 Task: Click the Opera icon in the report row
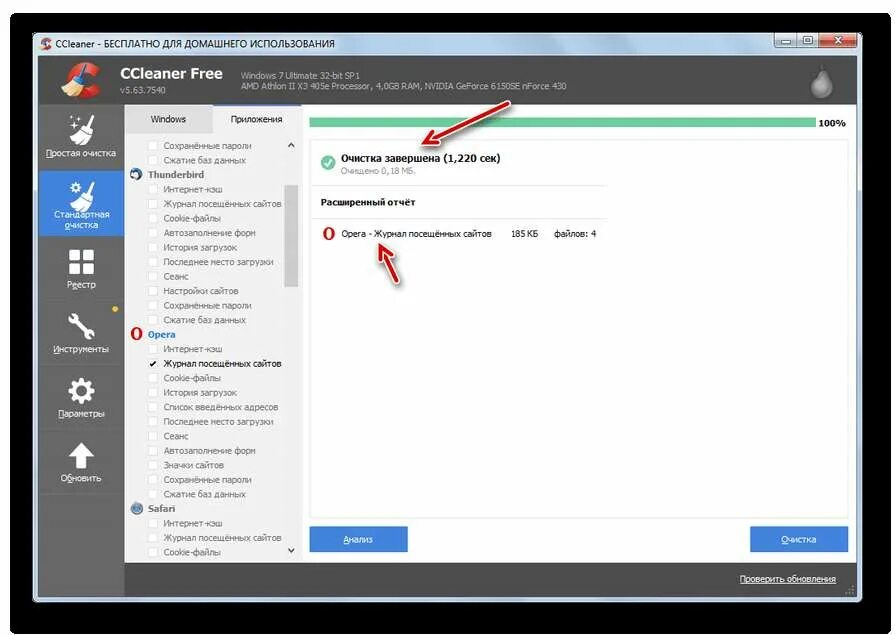328,233
